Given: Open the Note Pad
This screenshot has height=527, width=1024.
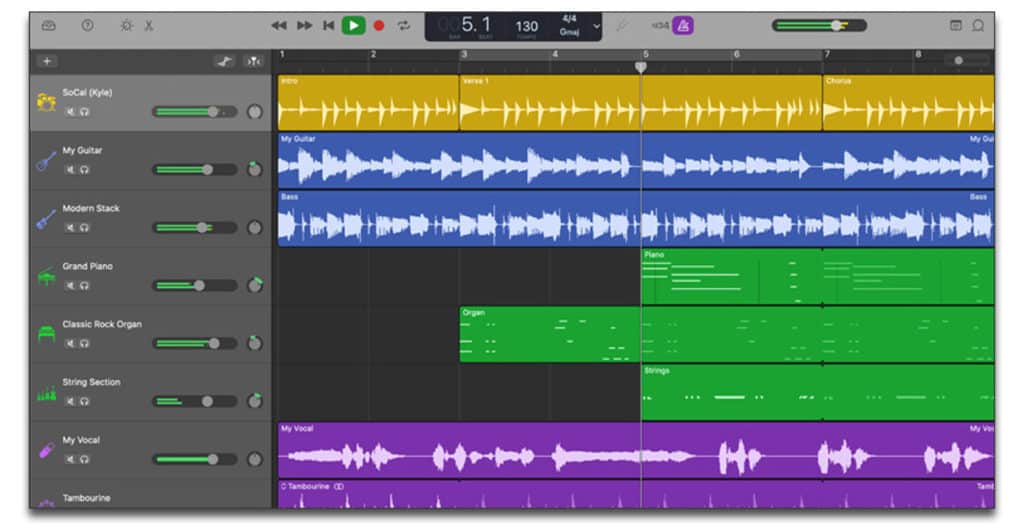Looking at the screenshot, I should pyautogui.click(x=955, y=25).
